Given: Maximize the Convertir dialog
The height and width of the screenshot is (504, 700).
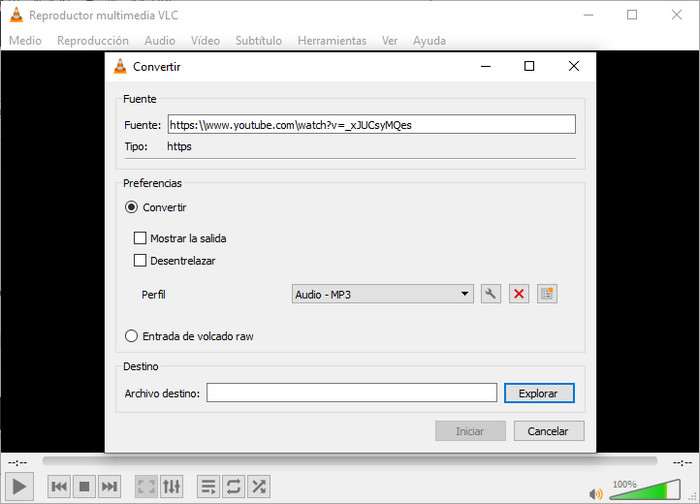Looking at the screenshot, I should coord(529,67).
